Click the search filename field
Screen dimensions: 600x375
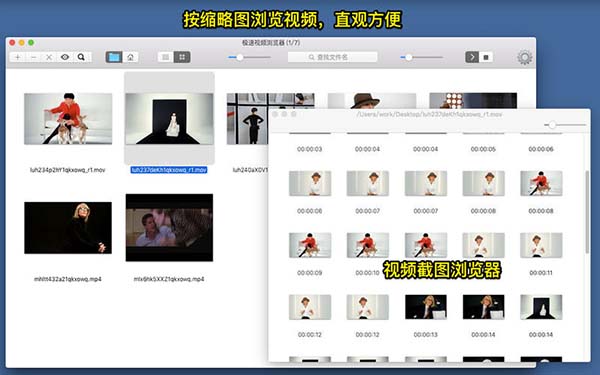(333, 57)
